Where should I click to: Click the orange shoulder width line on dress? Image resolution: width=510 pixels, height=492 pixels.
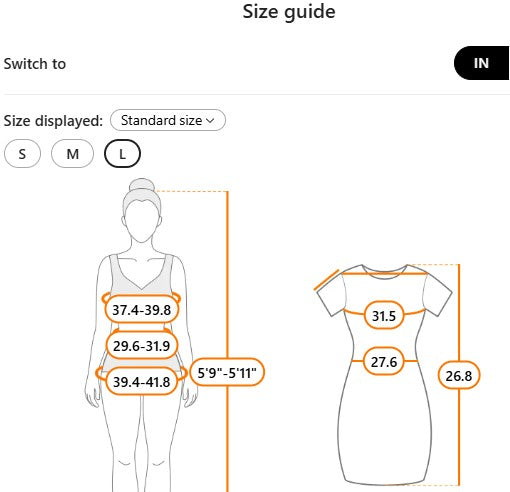tap(384, 274)
